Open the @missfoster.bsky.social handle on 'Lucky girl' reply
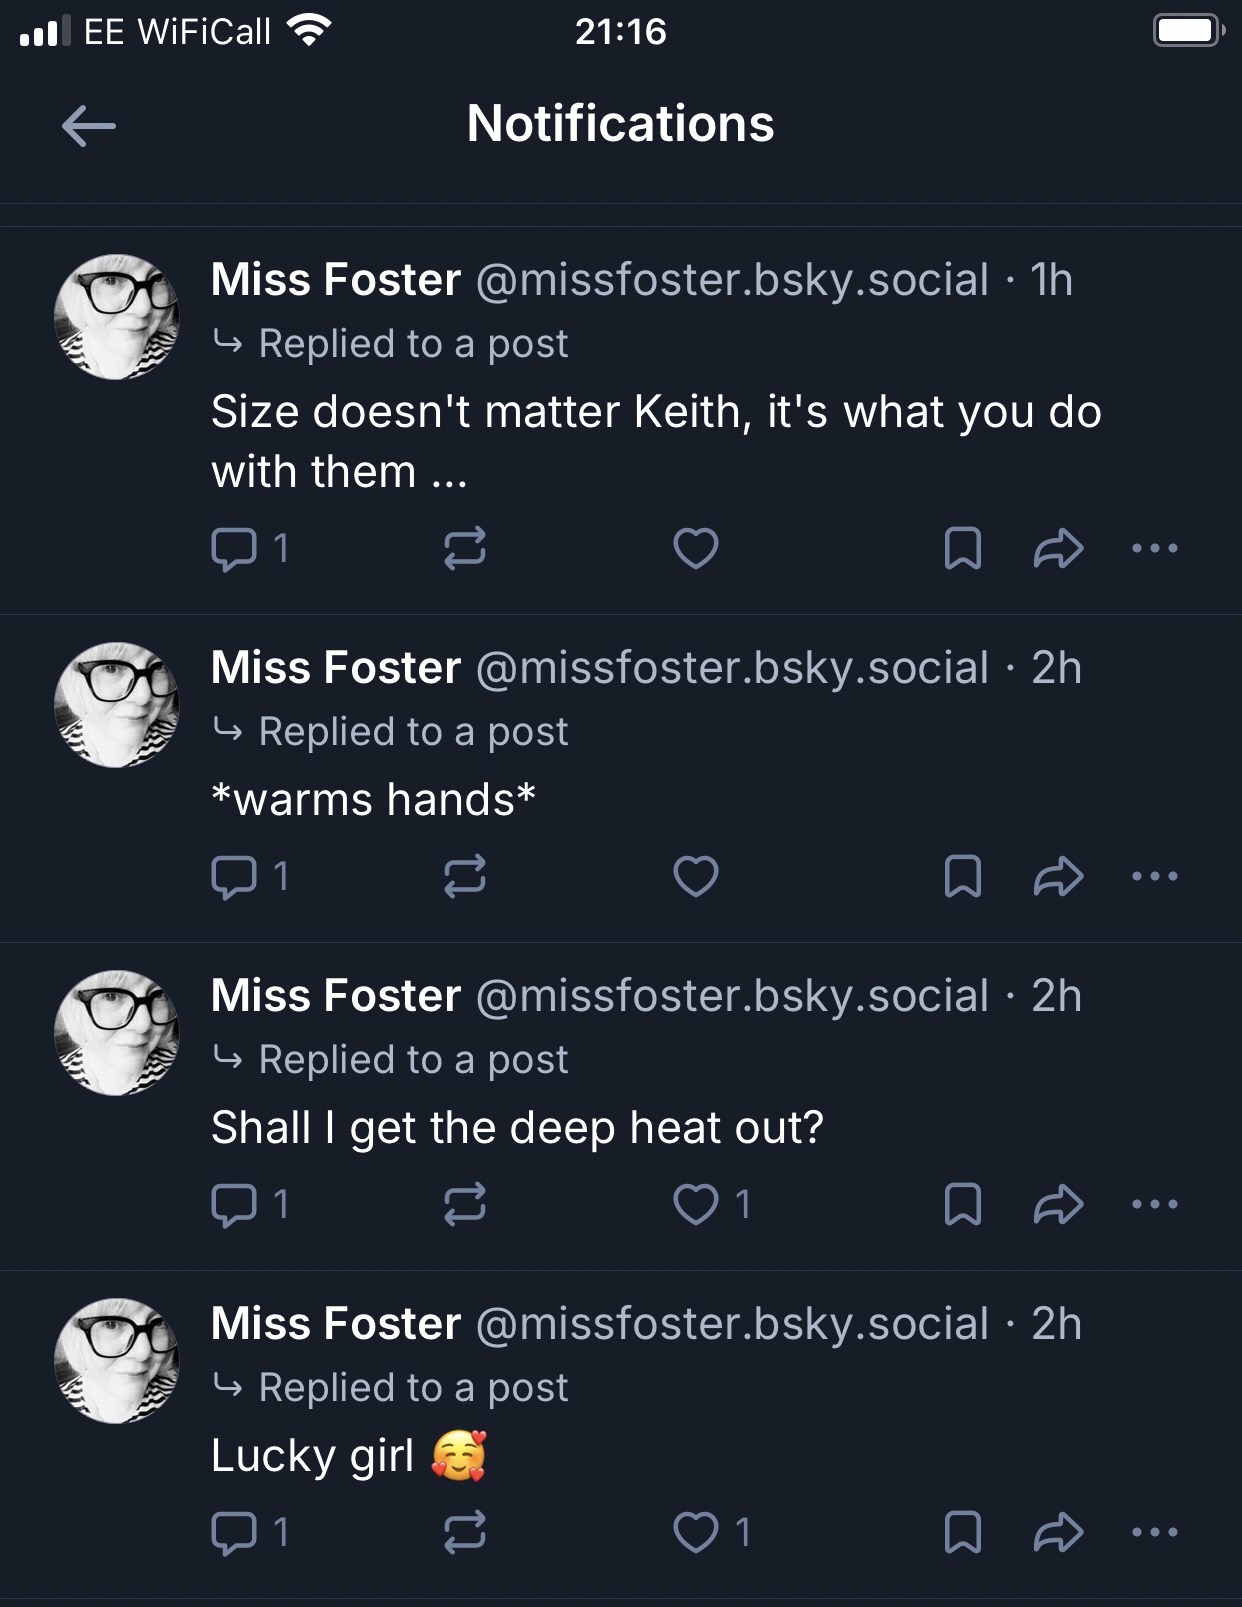This screenshot has height=1607, width=1242. click(732, 1324)
